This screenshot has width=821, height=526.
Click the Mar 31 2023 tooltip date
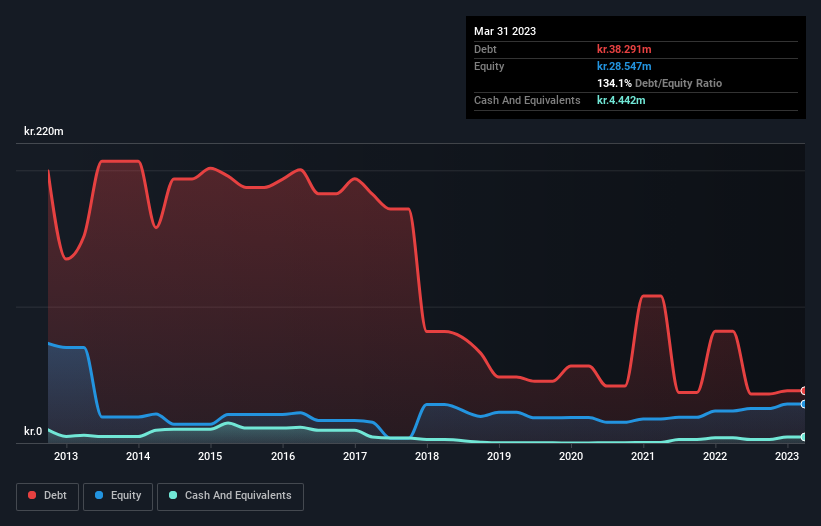click(505, 31)
